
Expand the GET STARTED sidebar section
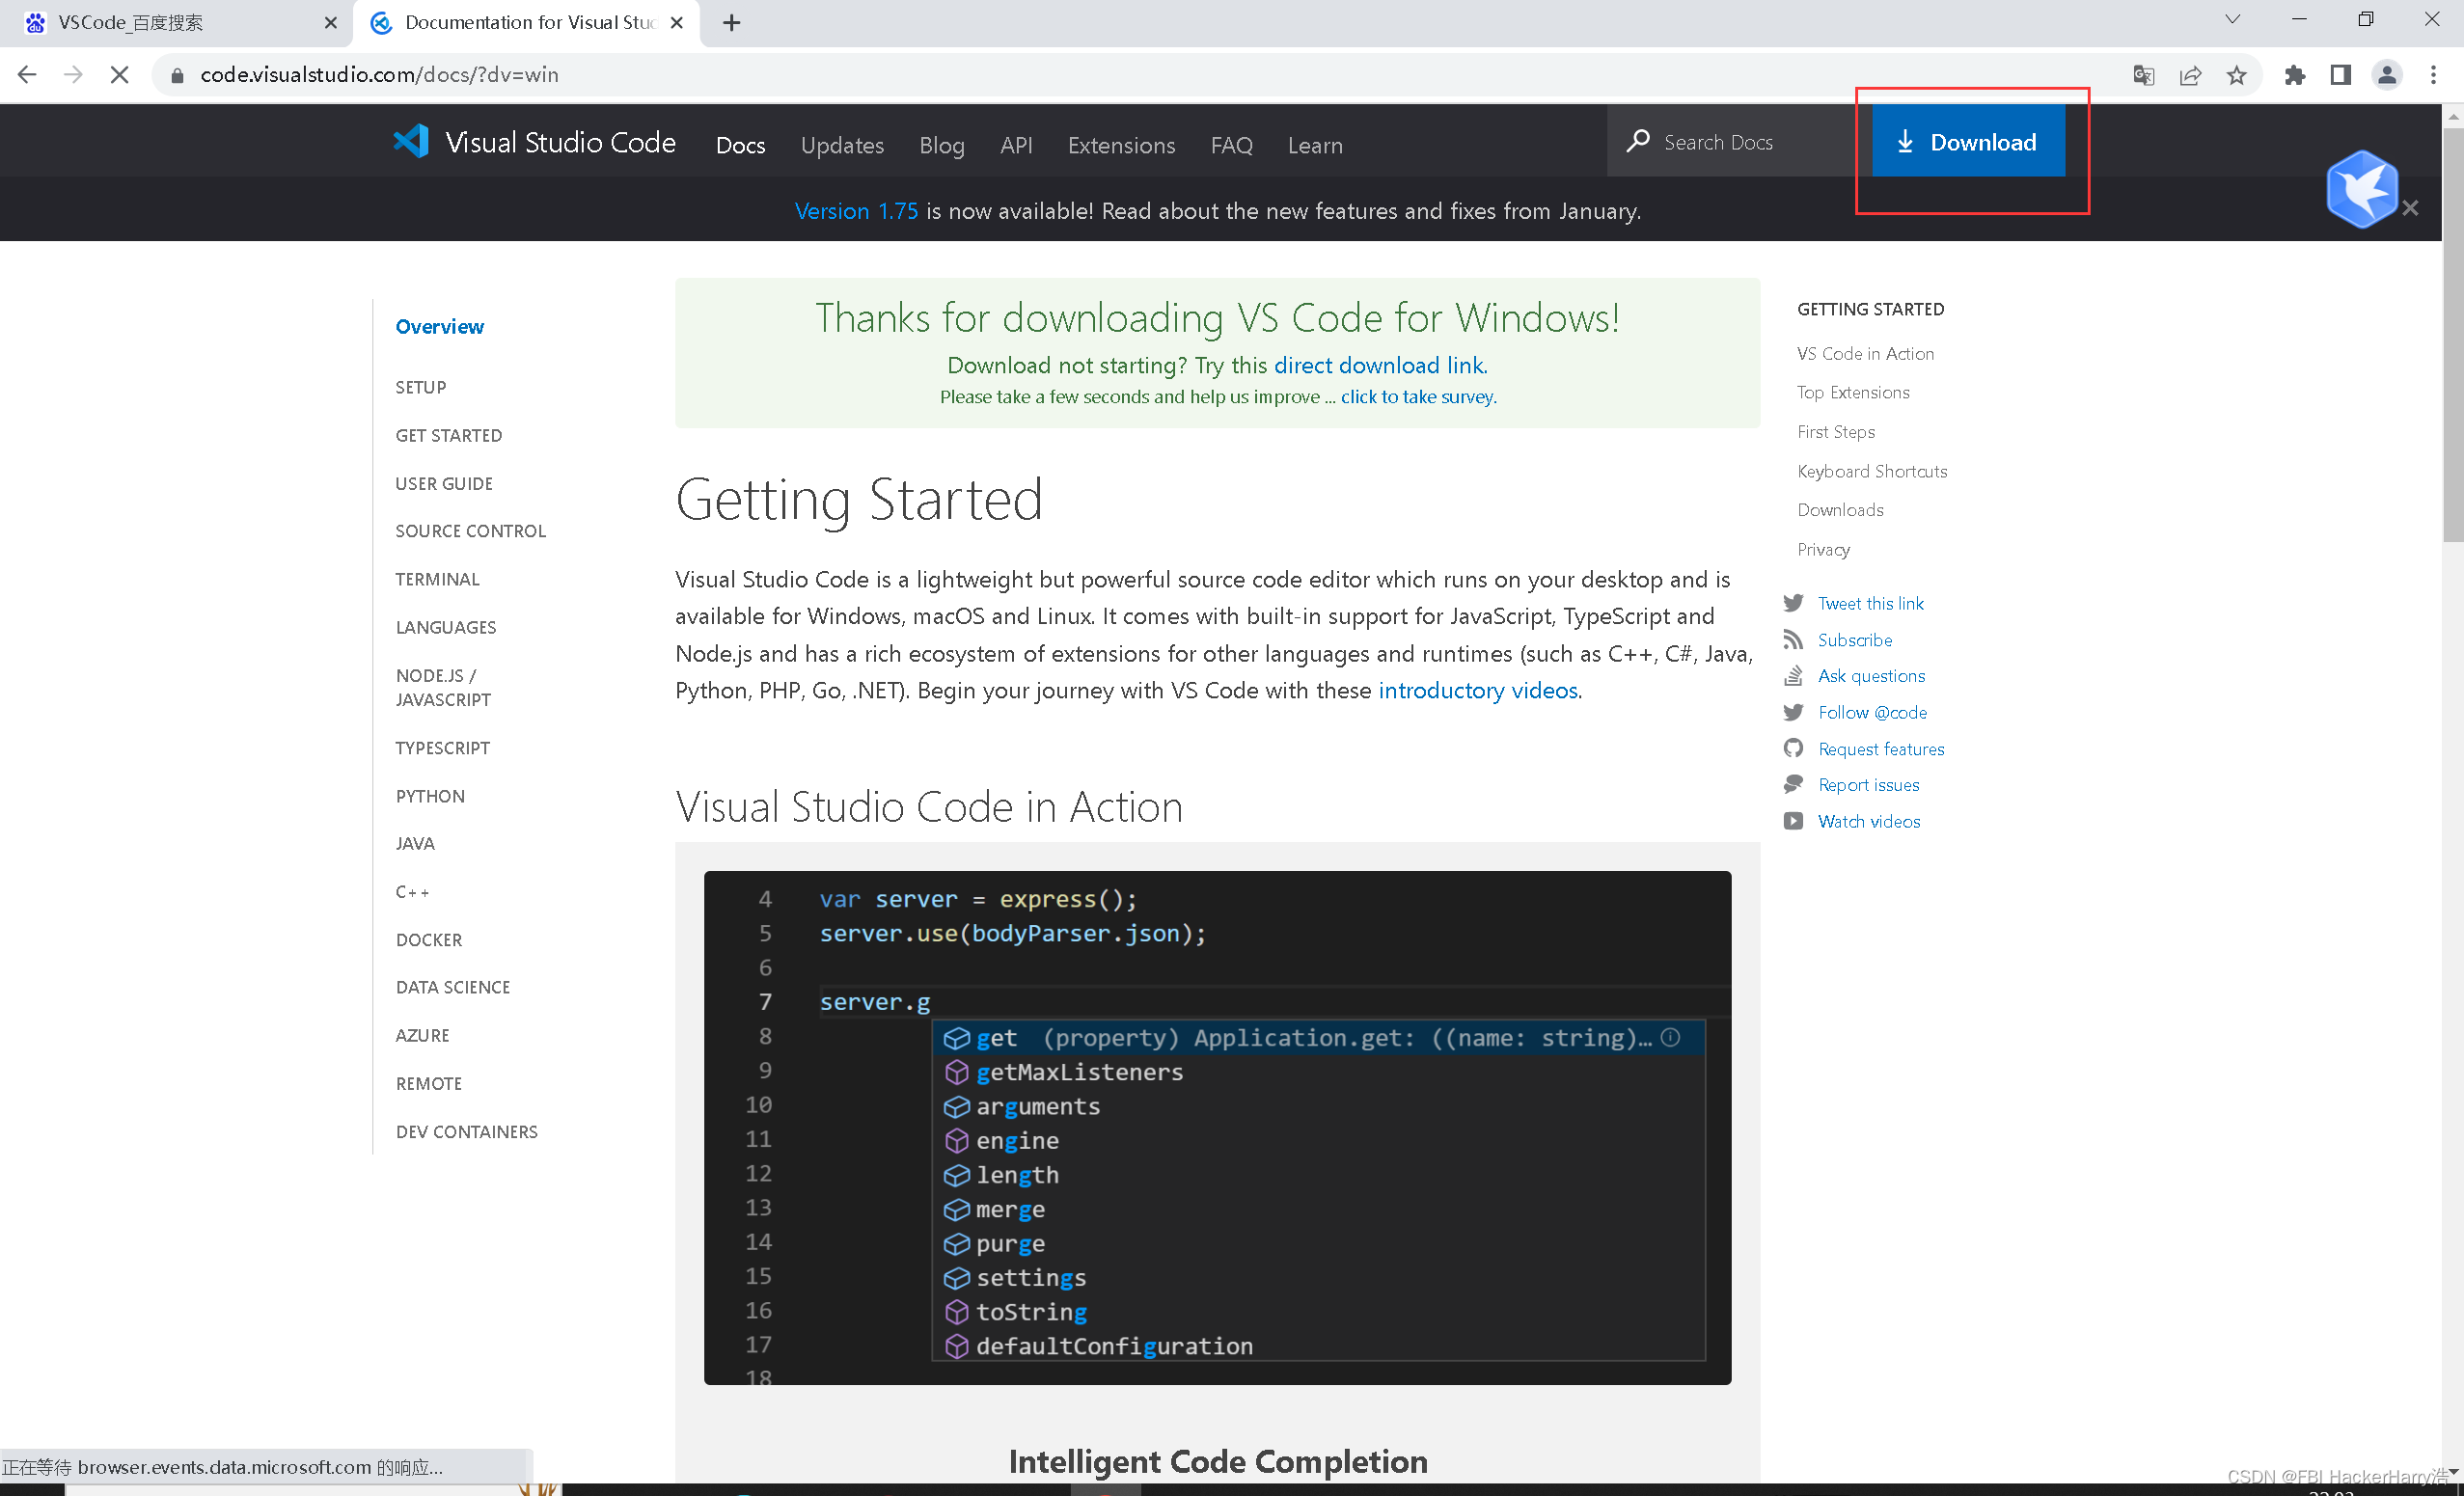point(449,436)
